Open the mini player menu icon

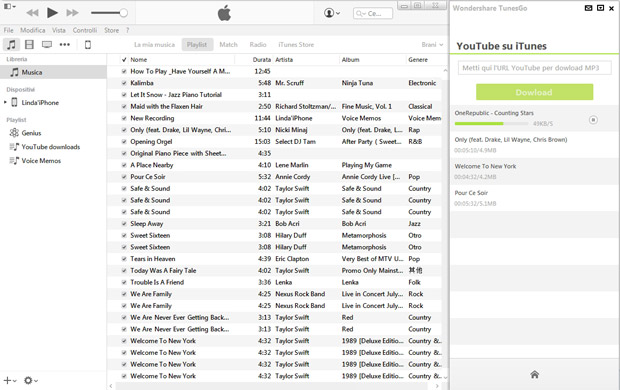[9, 6]
